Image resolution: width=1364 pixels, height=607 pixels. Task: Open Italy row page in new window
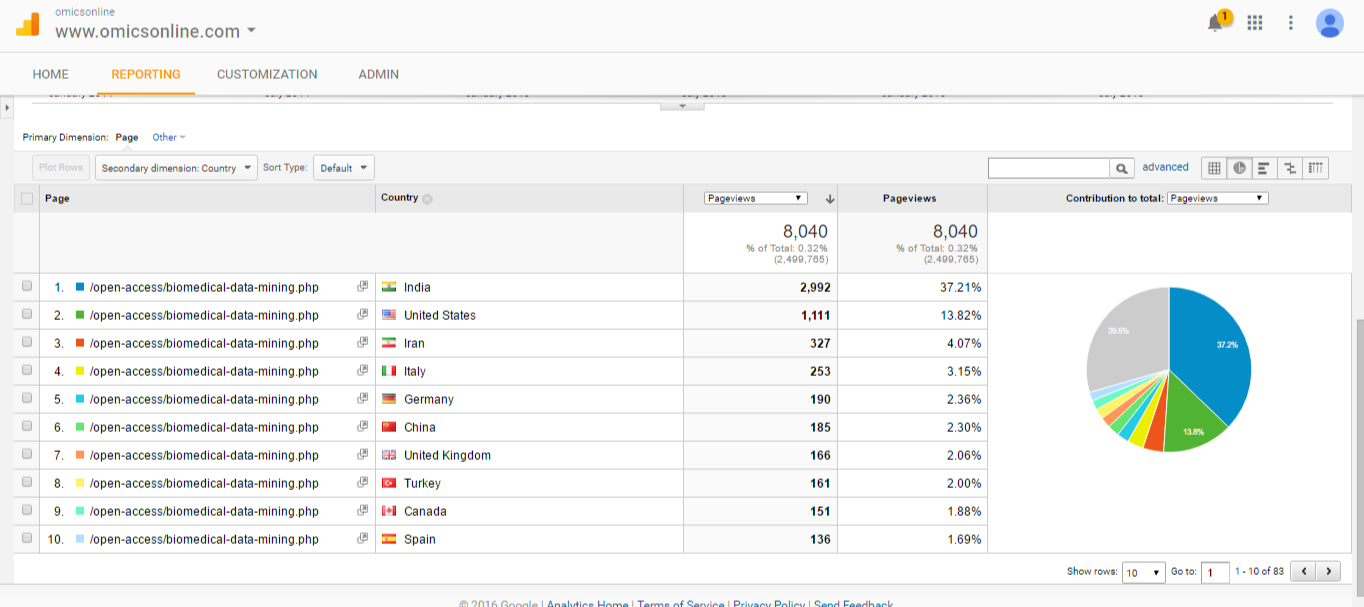[362, 371]
